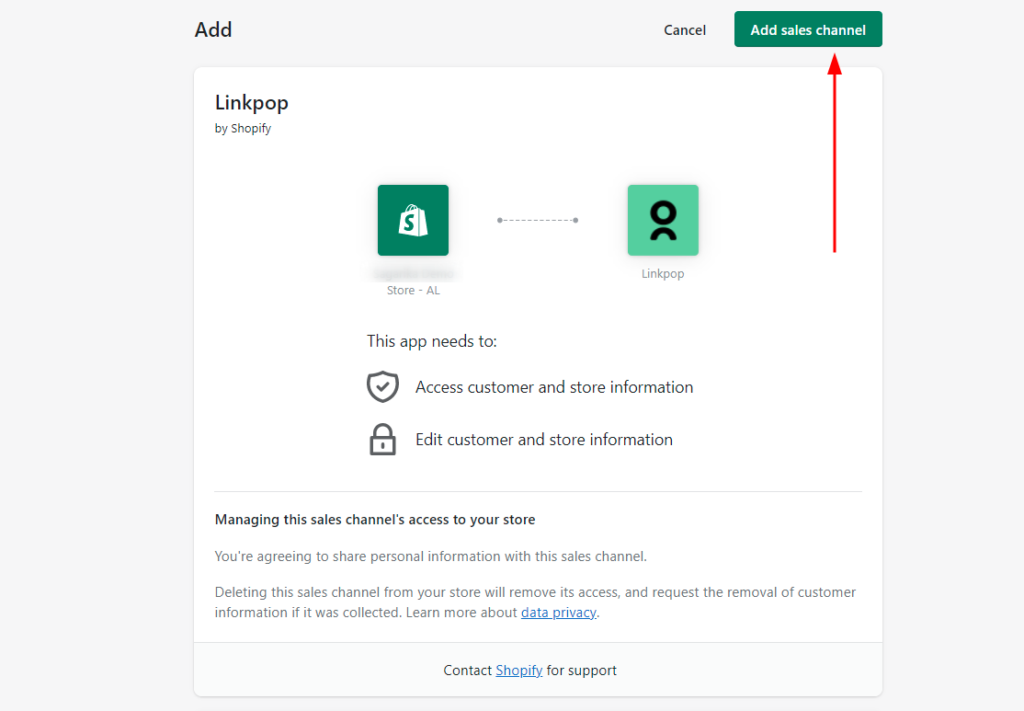
Task: Cancel adding the sales channel
Action: pos(684,30)
